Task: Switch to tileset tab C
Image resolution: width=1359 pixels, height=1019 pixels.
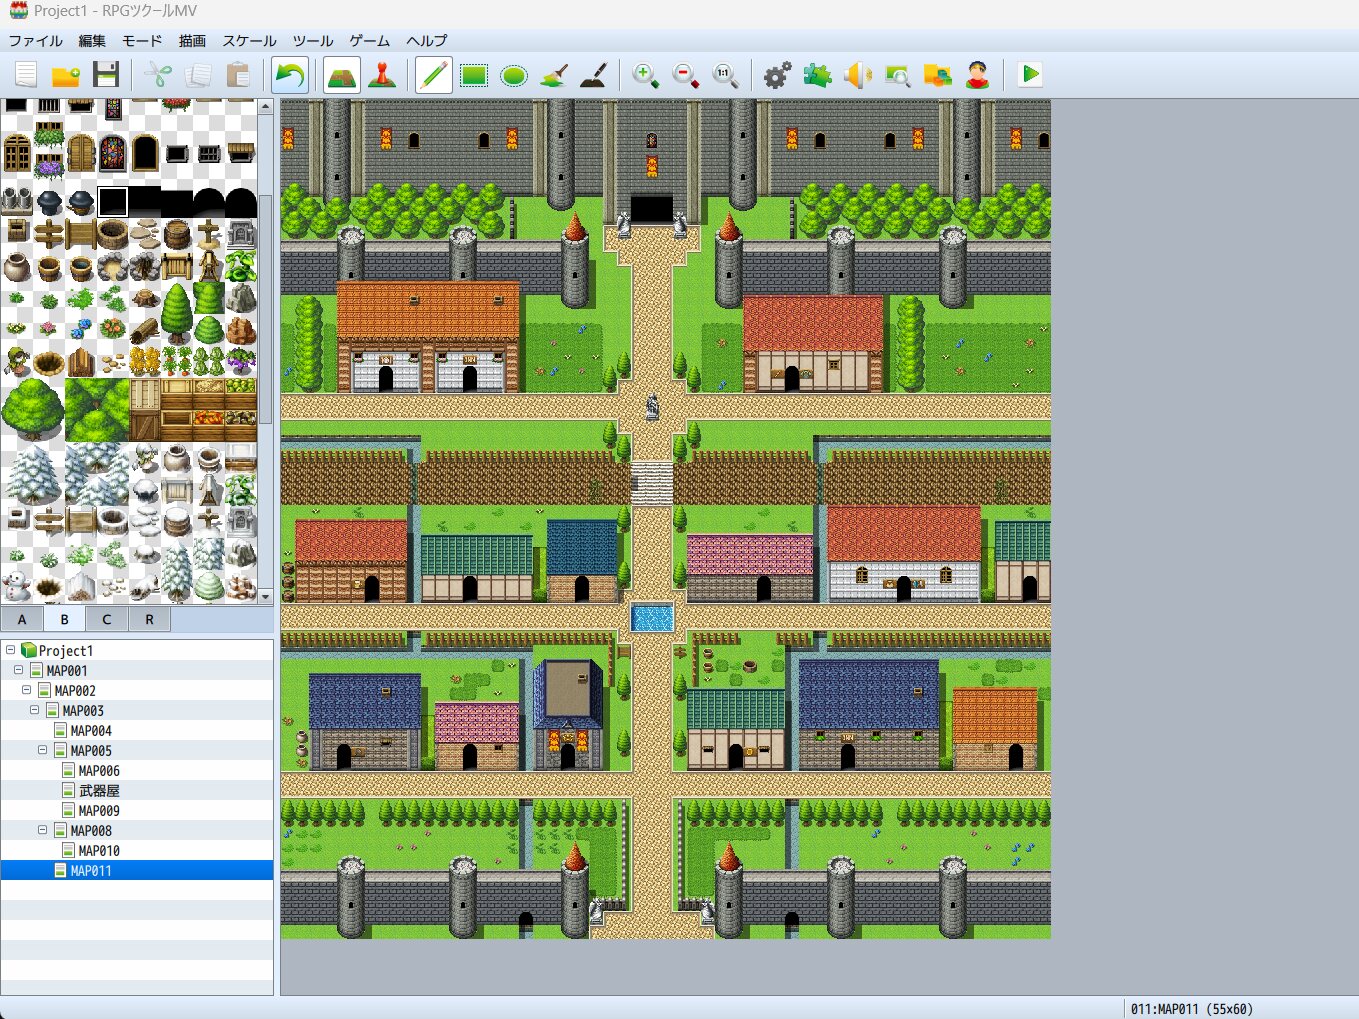Action: [x=107, y=619]
